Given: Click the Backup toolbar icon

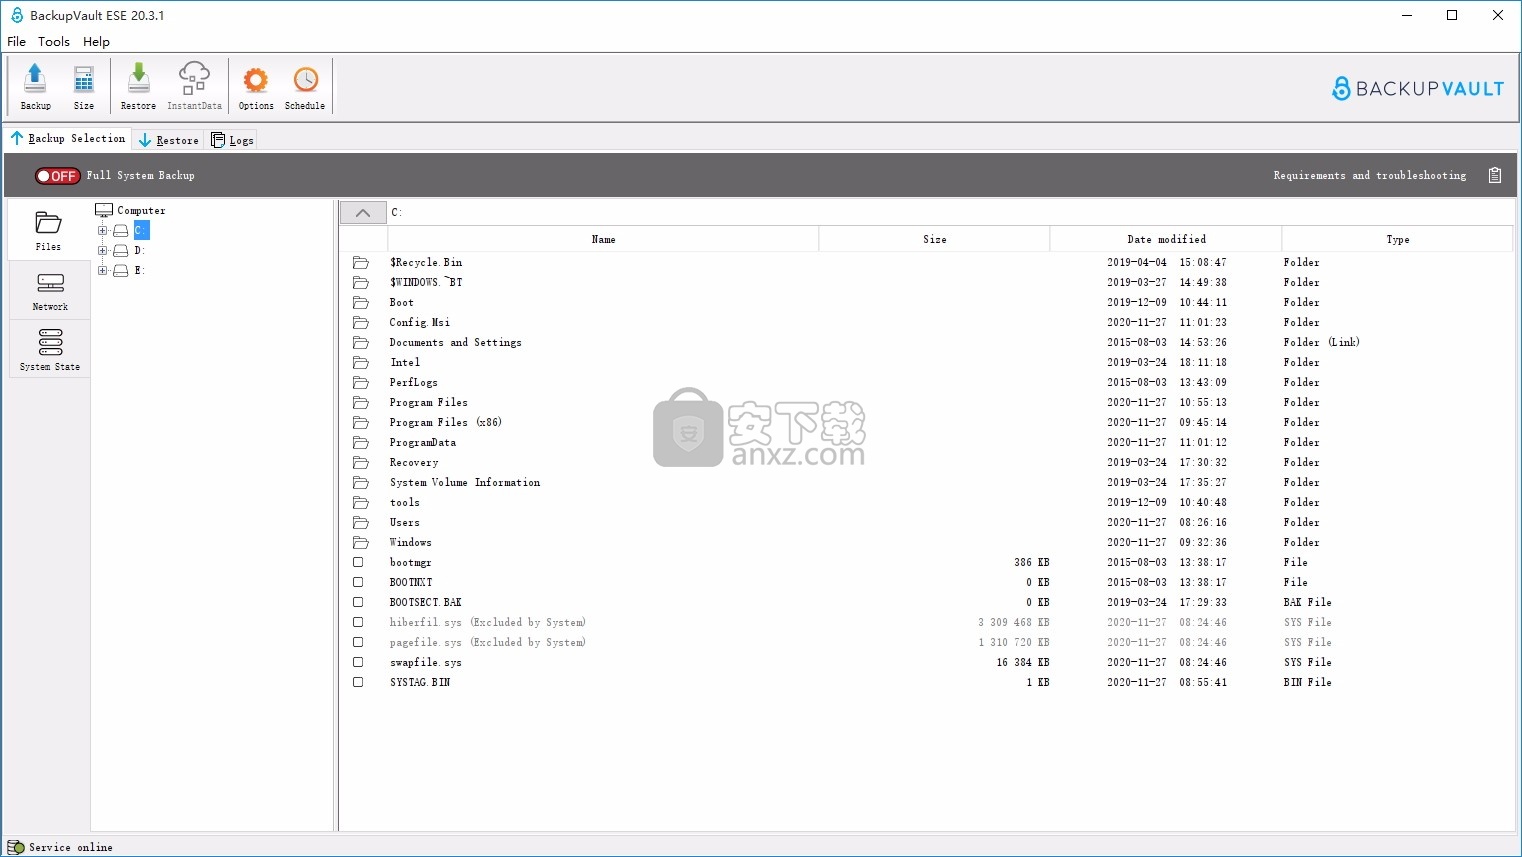Looking at the screenshot, I should click(x=35, y=86).
